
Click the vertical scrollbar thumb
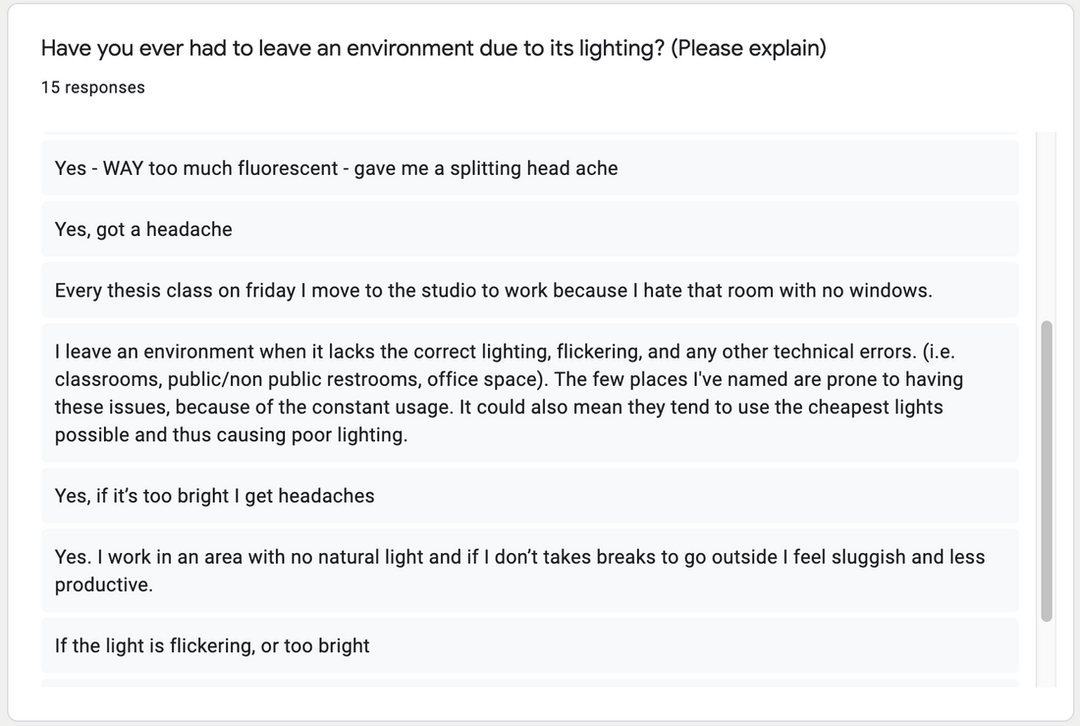pos(1046,470)
